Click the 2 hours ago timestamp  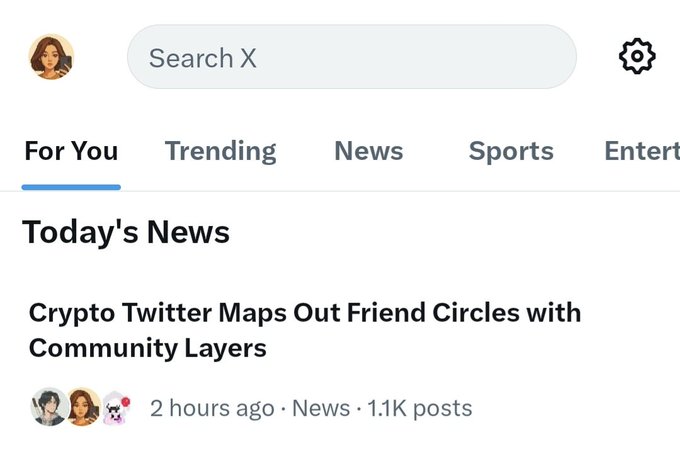[x=212, y=408]
